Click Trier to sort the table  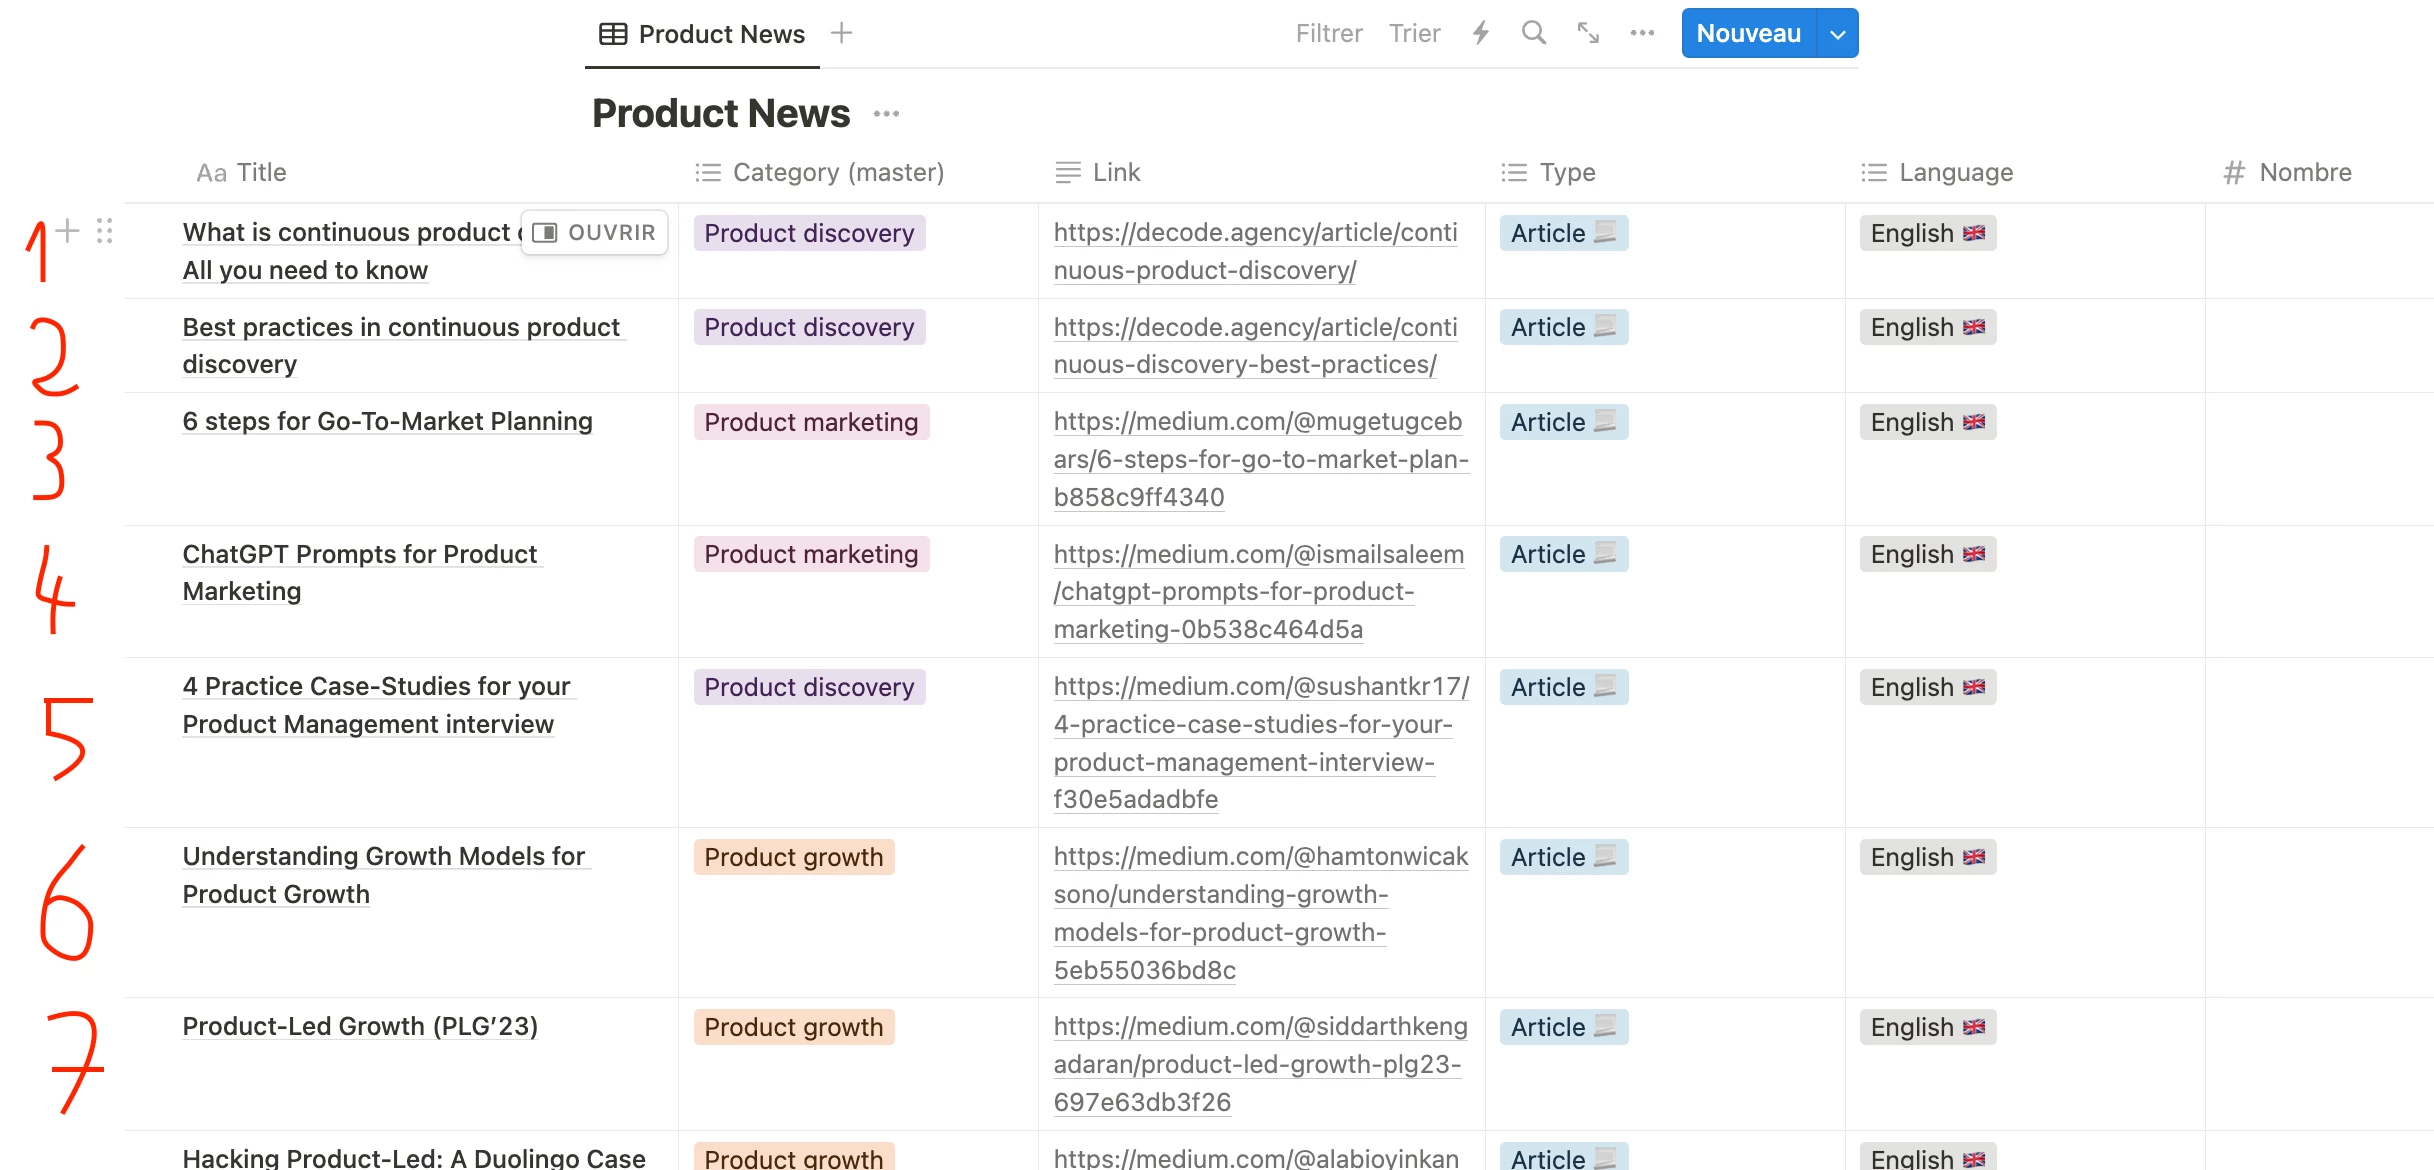[x=1414, y=34]
